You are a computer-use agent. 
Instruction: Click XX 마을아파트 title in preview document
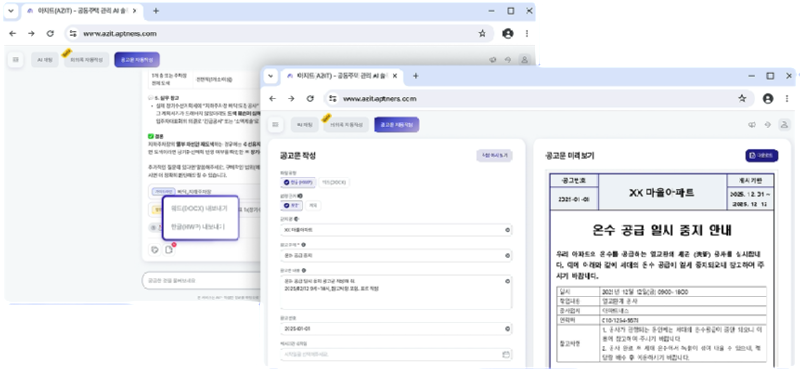tap(662, 192)
